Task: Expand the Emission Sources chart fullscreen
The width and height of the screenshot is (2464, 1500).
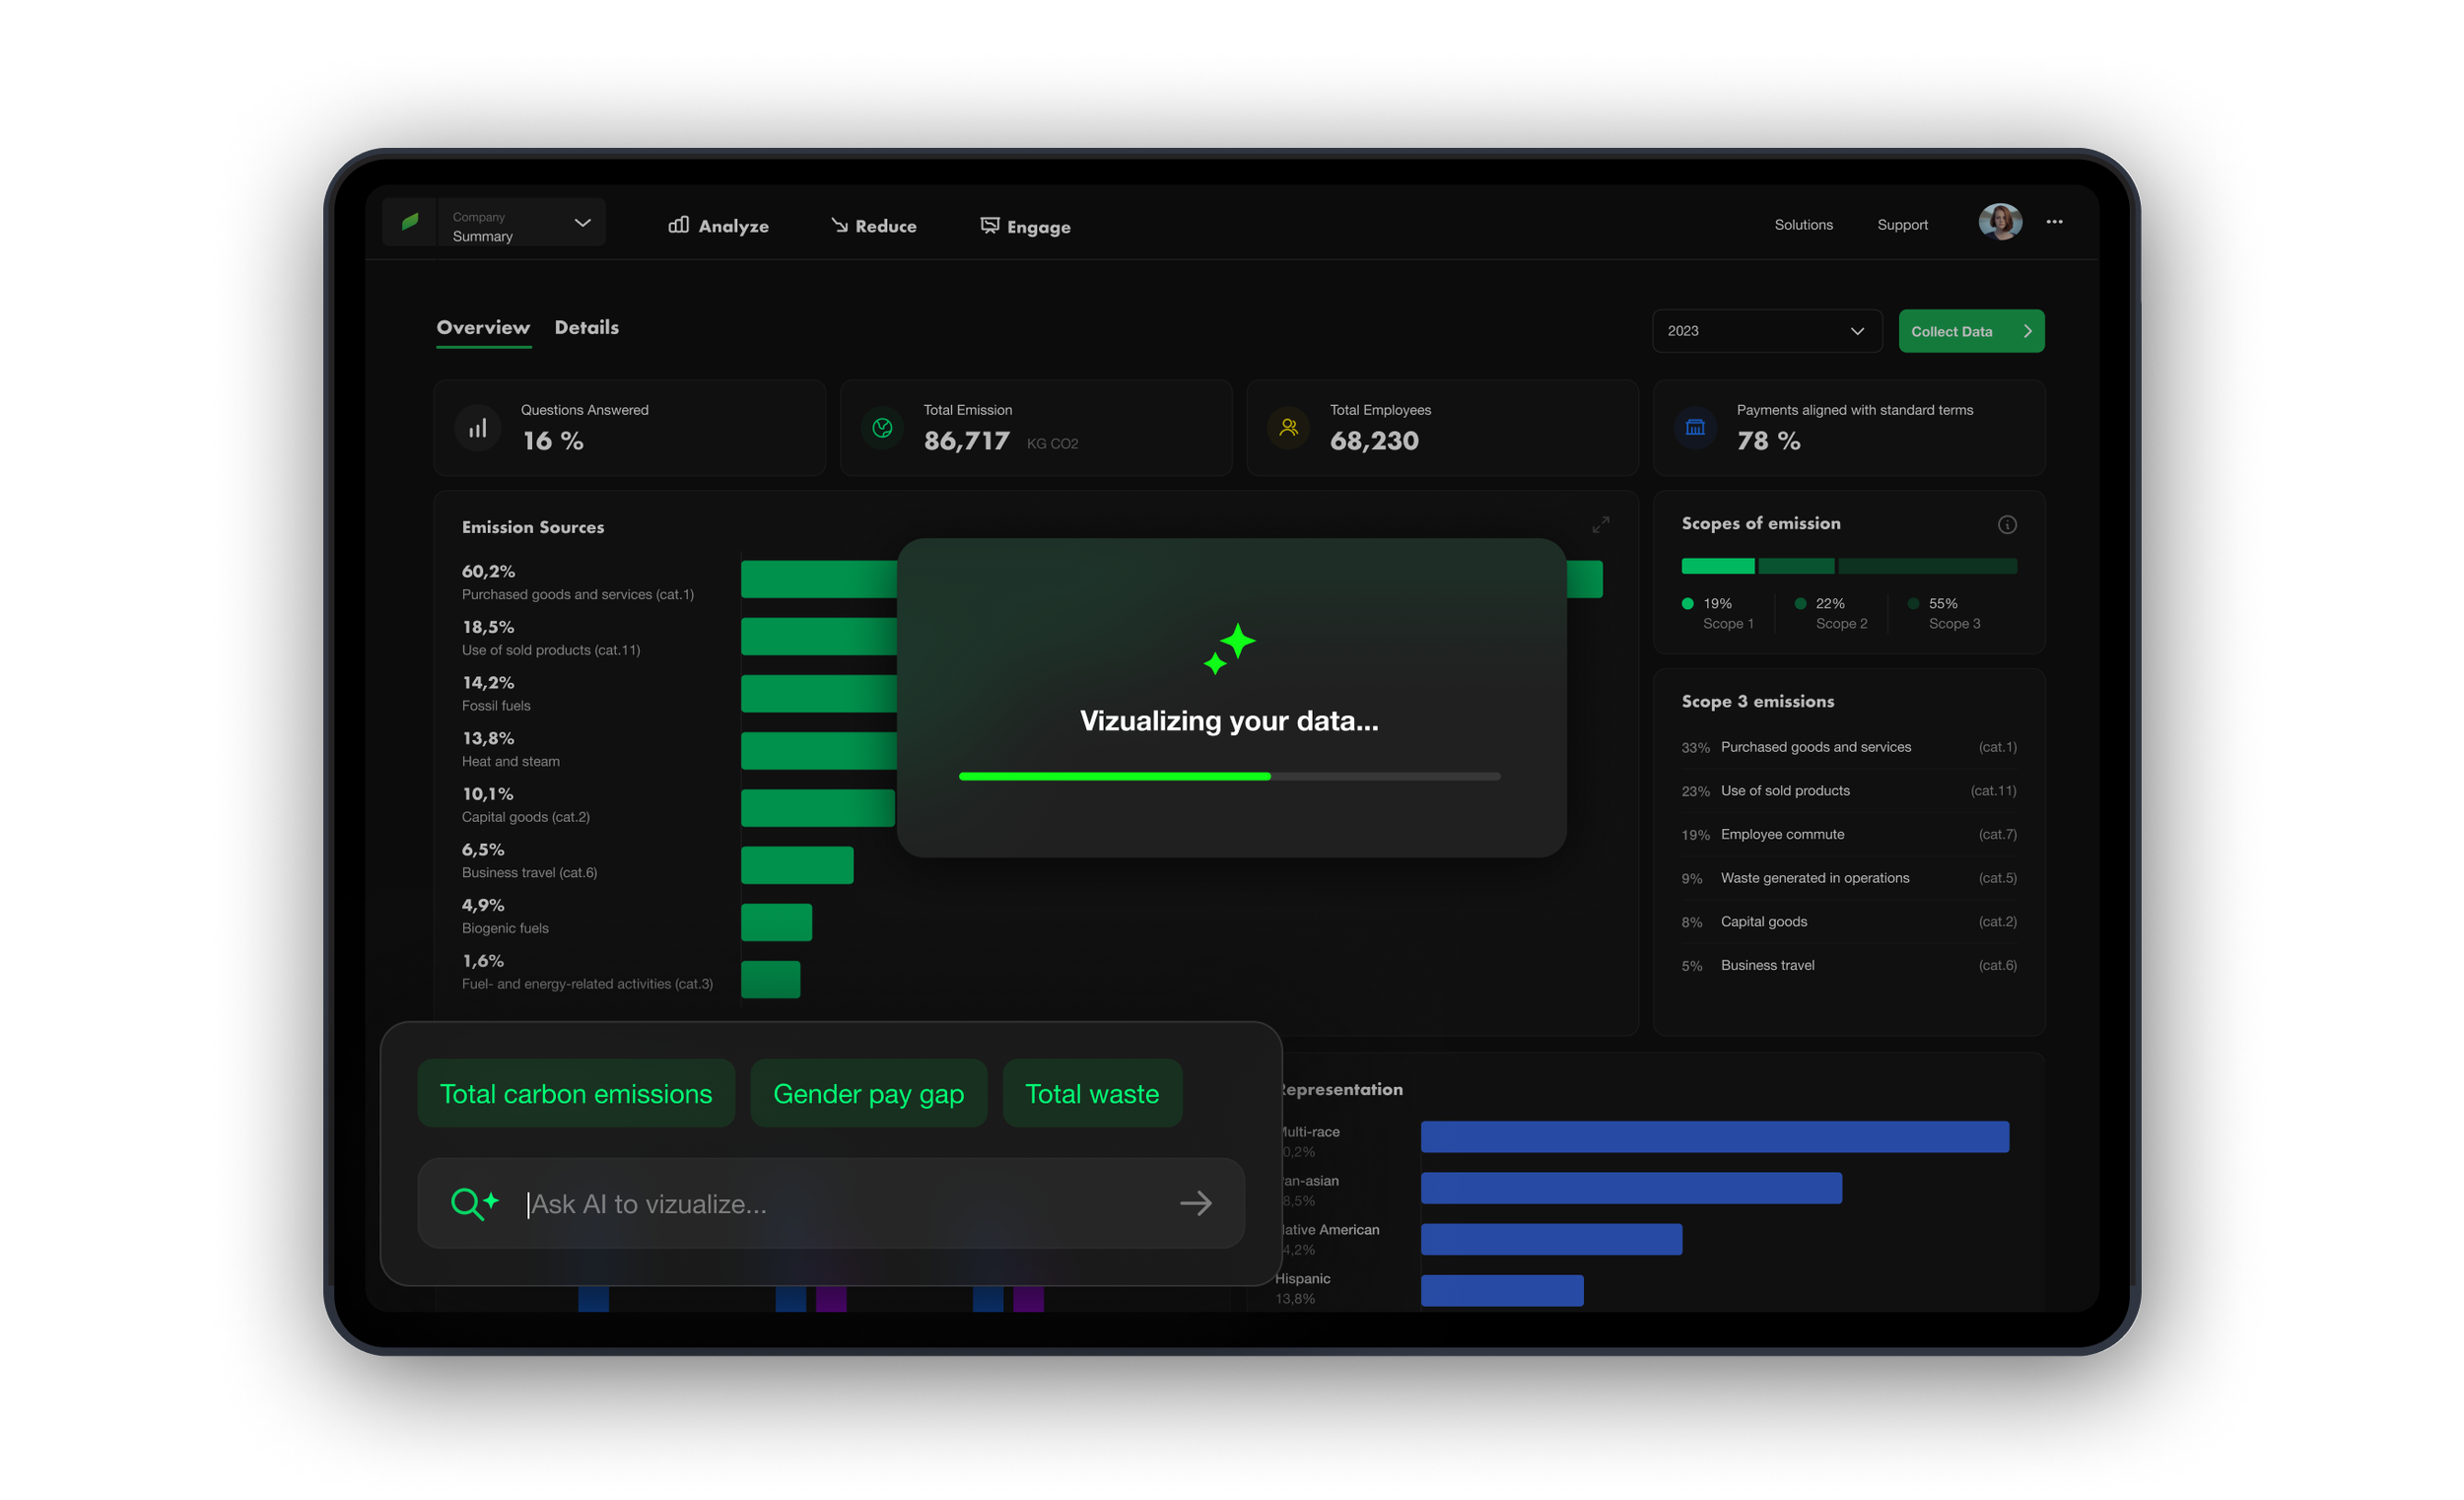Action: pyautogui.click(x=1600, y=525)
